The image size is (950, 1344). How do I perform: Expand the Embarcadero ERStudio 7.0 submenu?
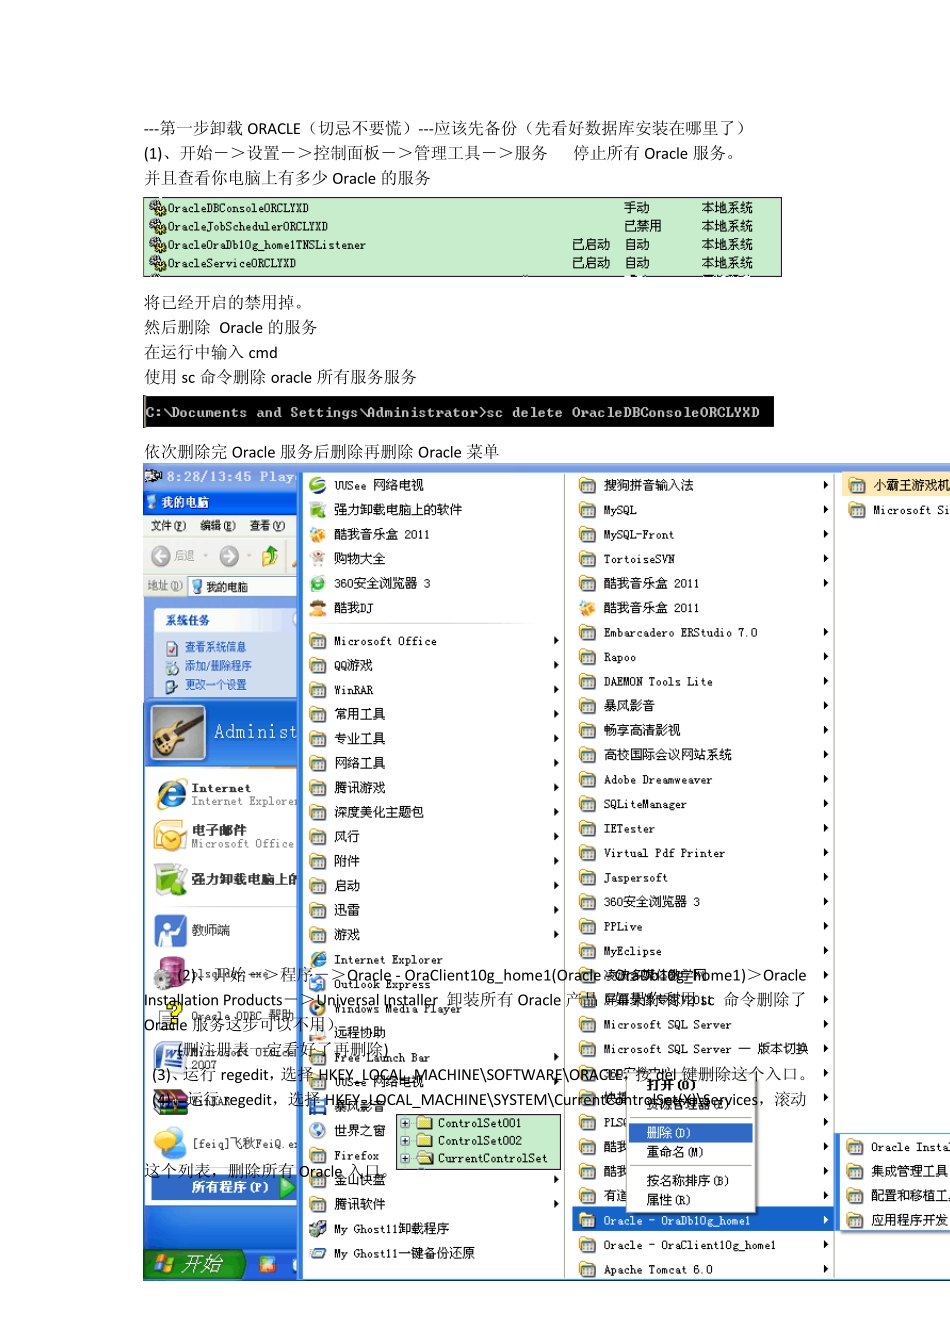tap(826, 632)
